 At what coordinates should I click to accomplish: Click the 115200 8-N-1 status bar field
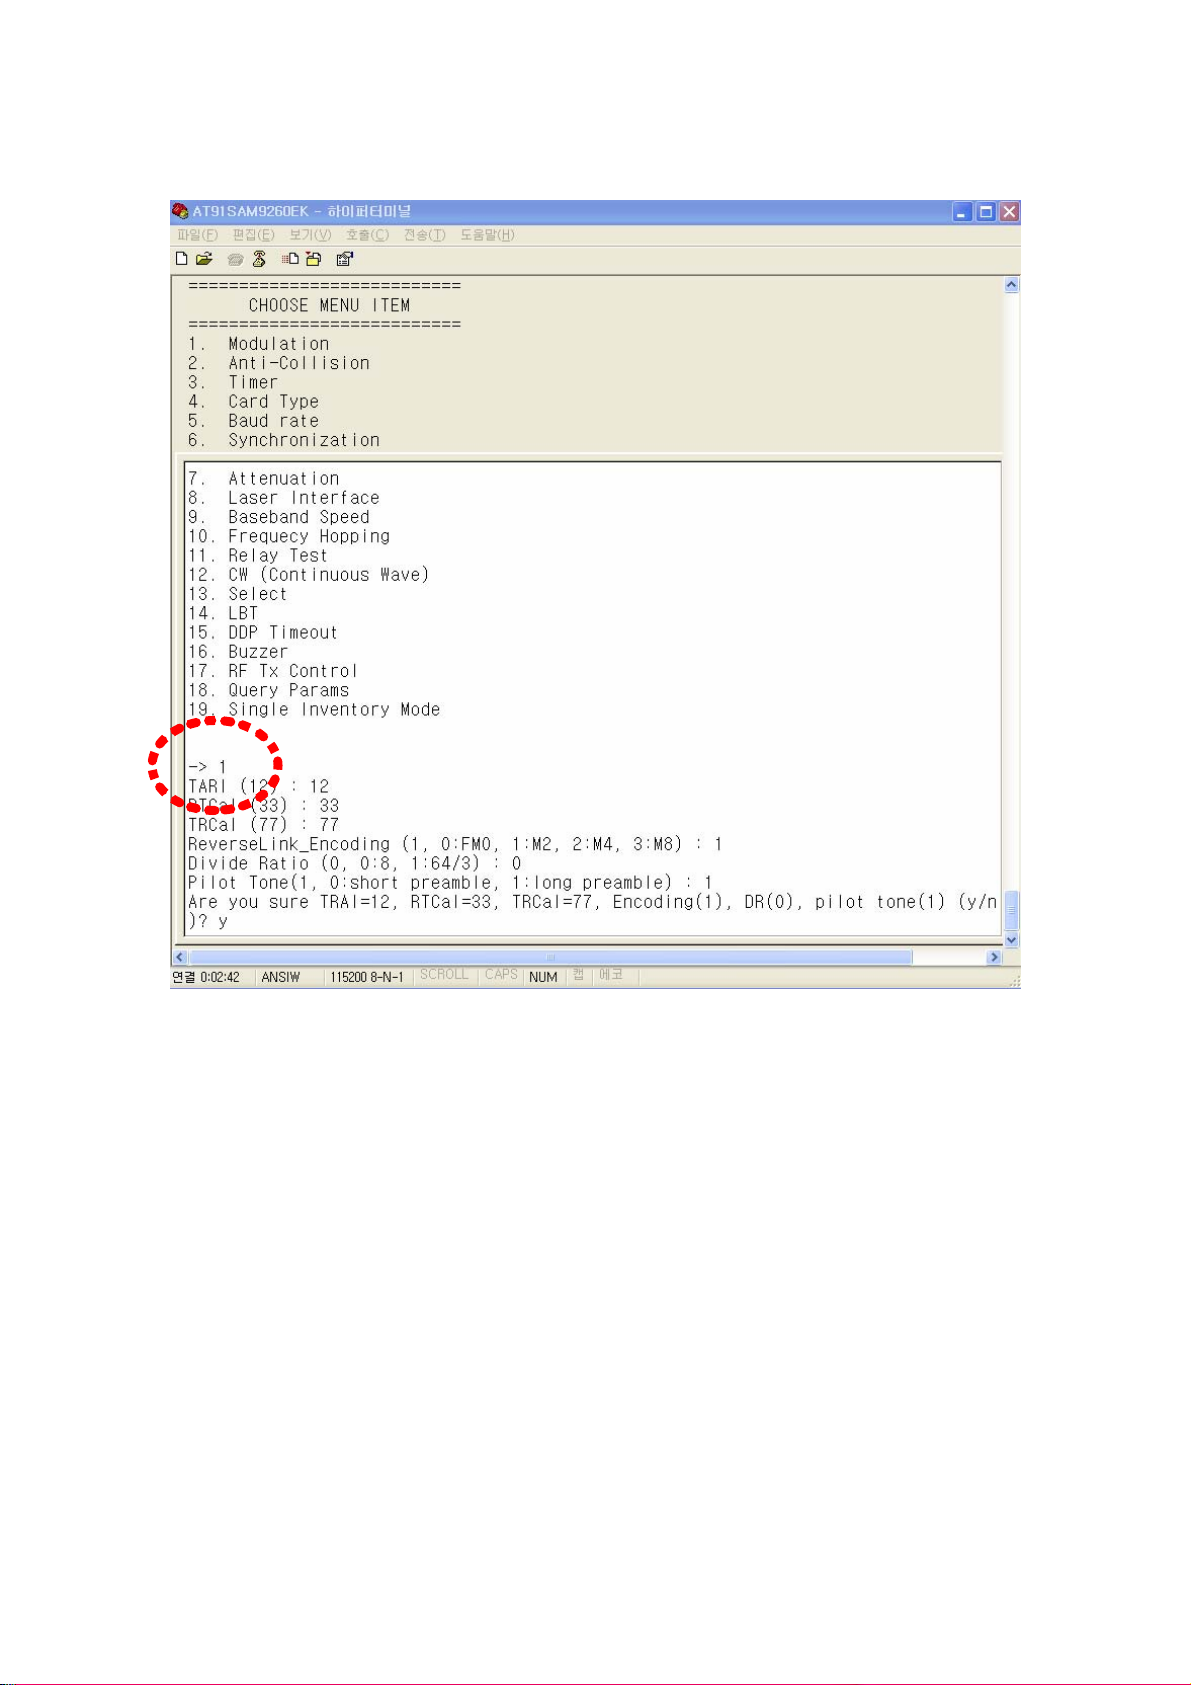(366, 977)
